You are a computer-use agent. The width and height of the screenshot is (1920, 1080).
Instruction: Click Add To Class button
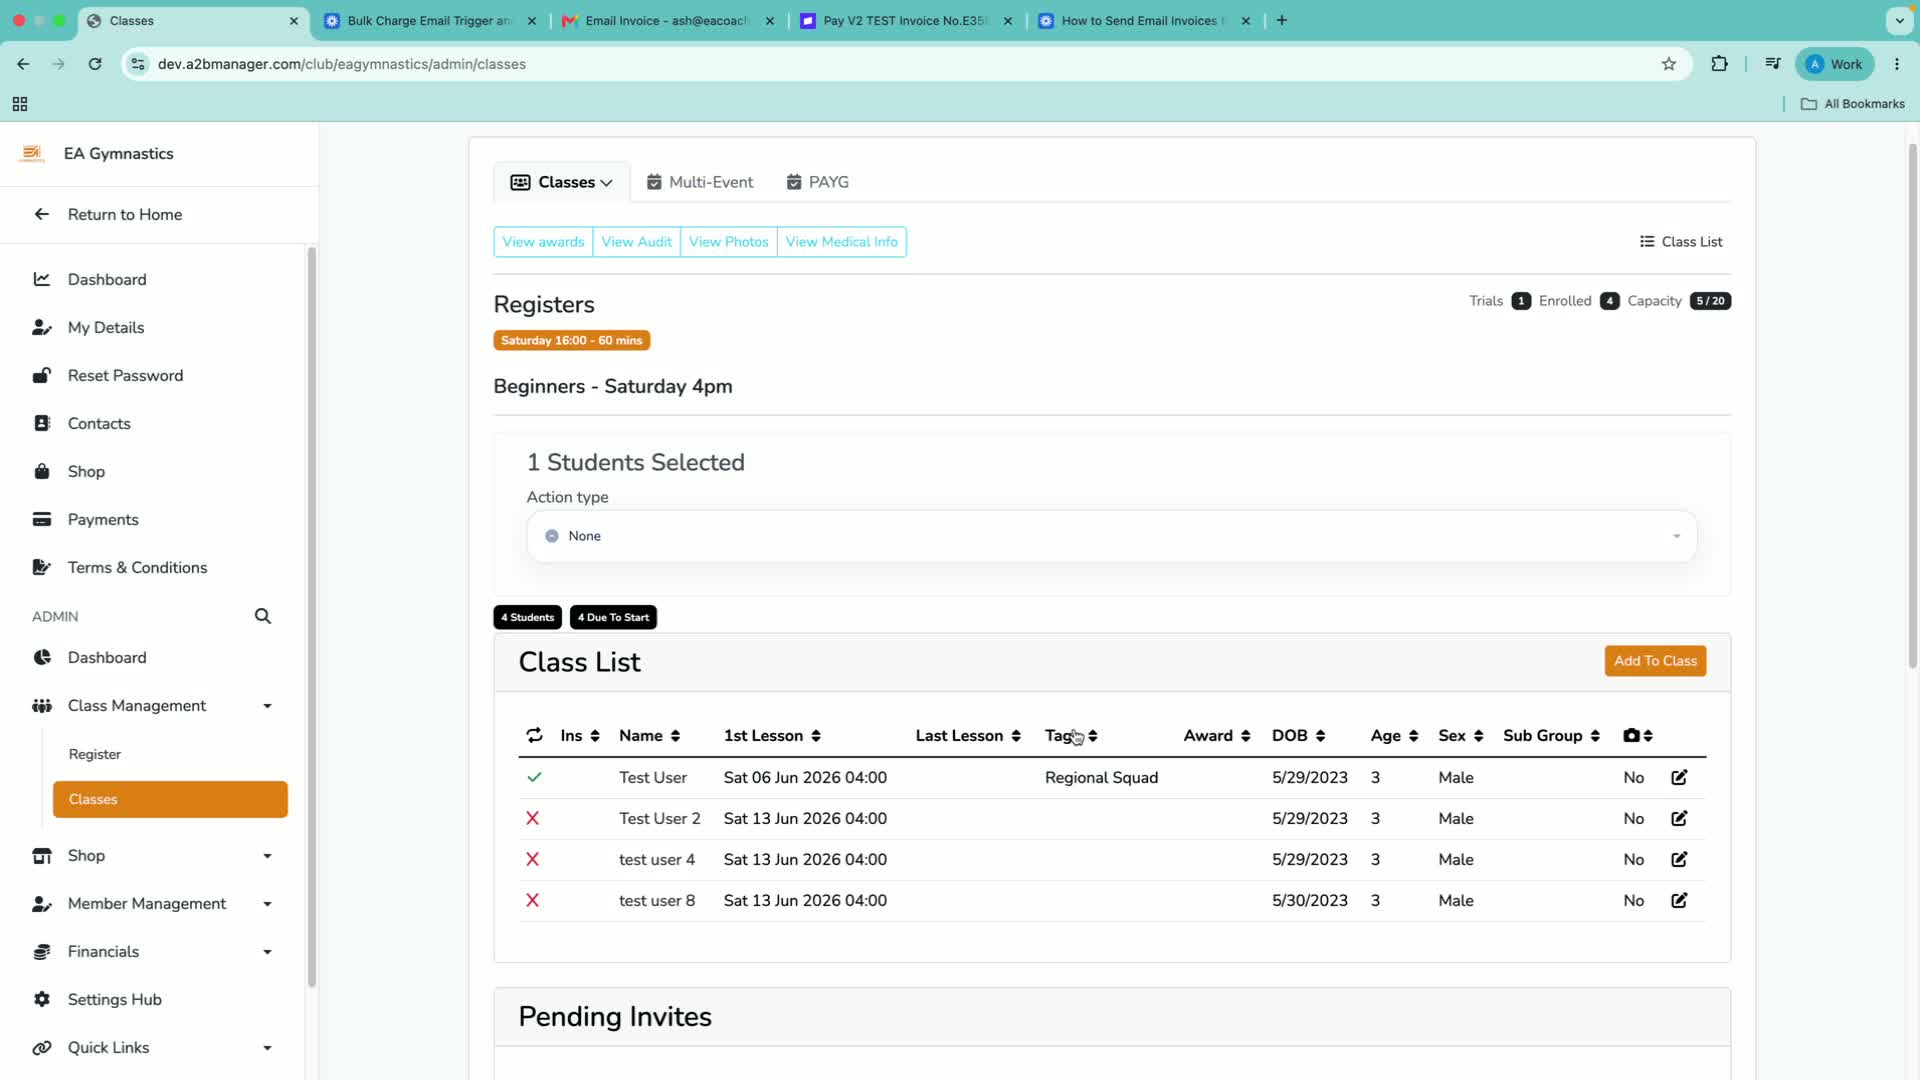(x=1655, y=661)
